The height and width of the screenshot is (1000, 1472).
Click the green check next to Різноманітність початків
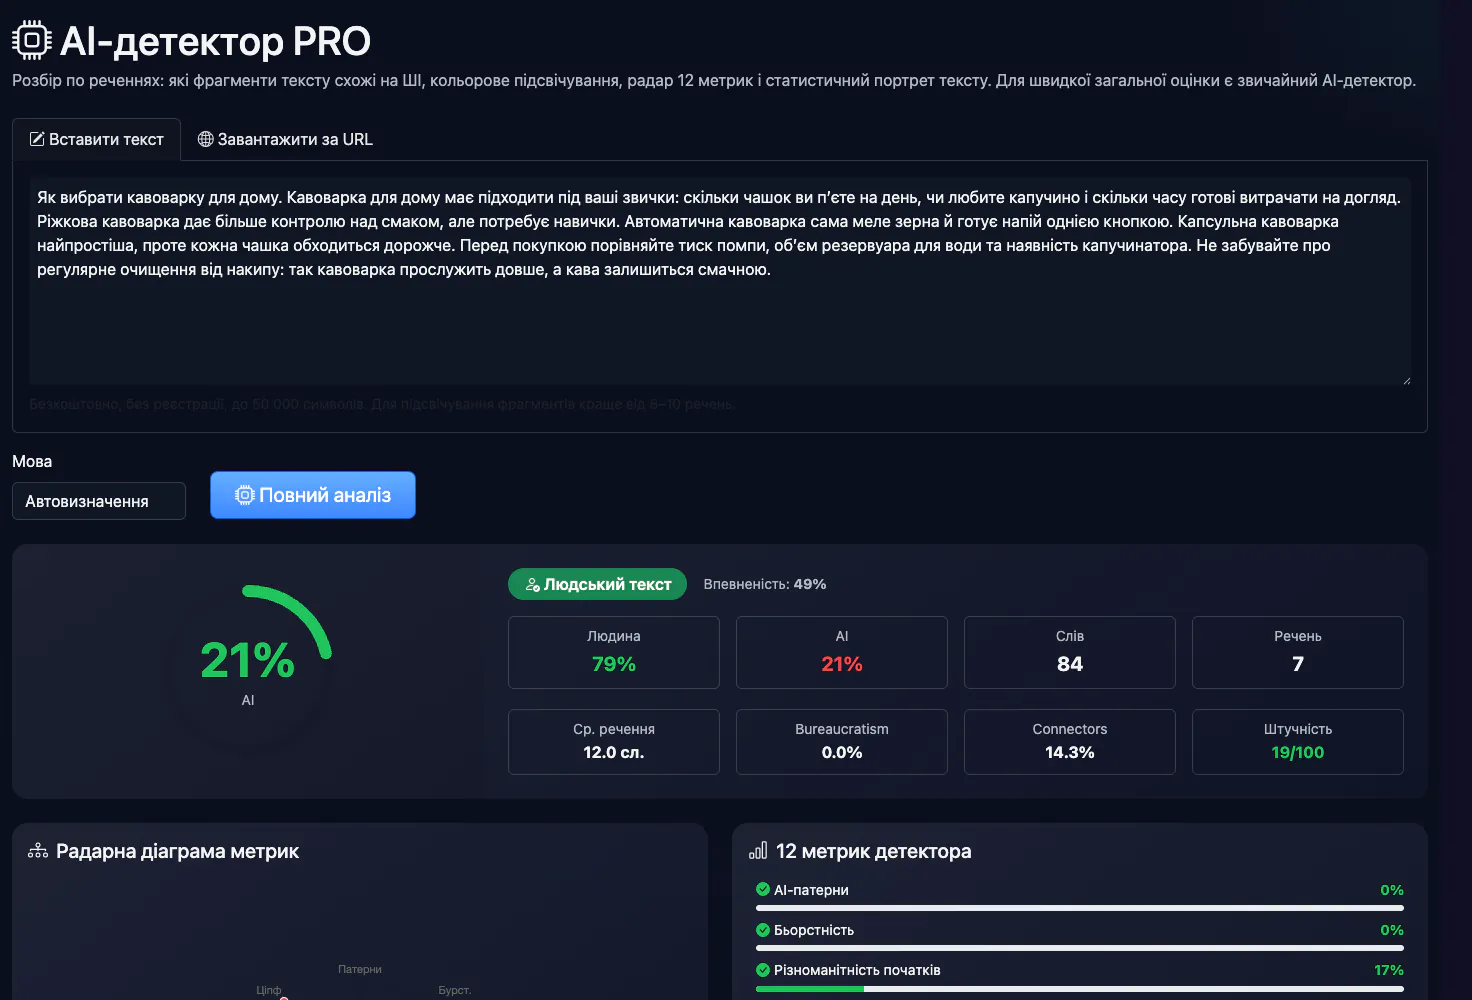763,969
